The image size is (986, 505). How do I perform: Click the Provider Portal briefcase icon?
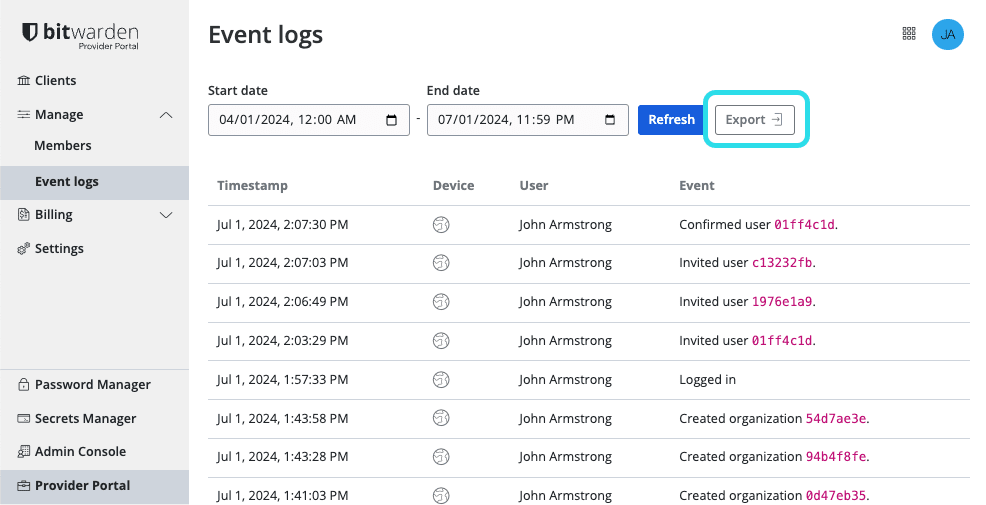coord(24,486)
